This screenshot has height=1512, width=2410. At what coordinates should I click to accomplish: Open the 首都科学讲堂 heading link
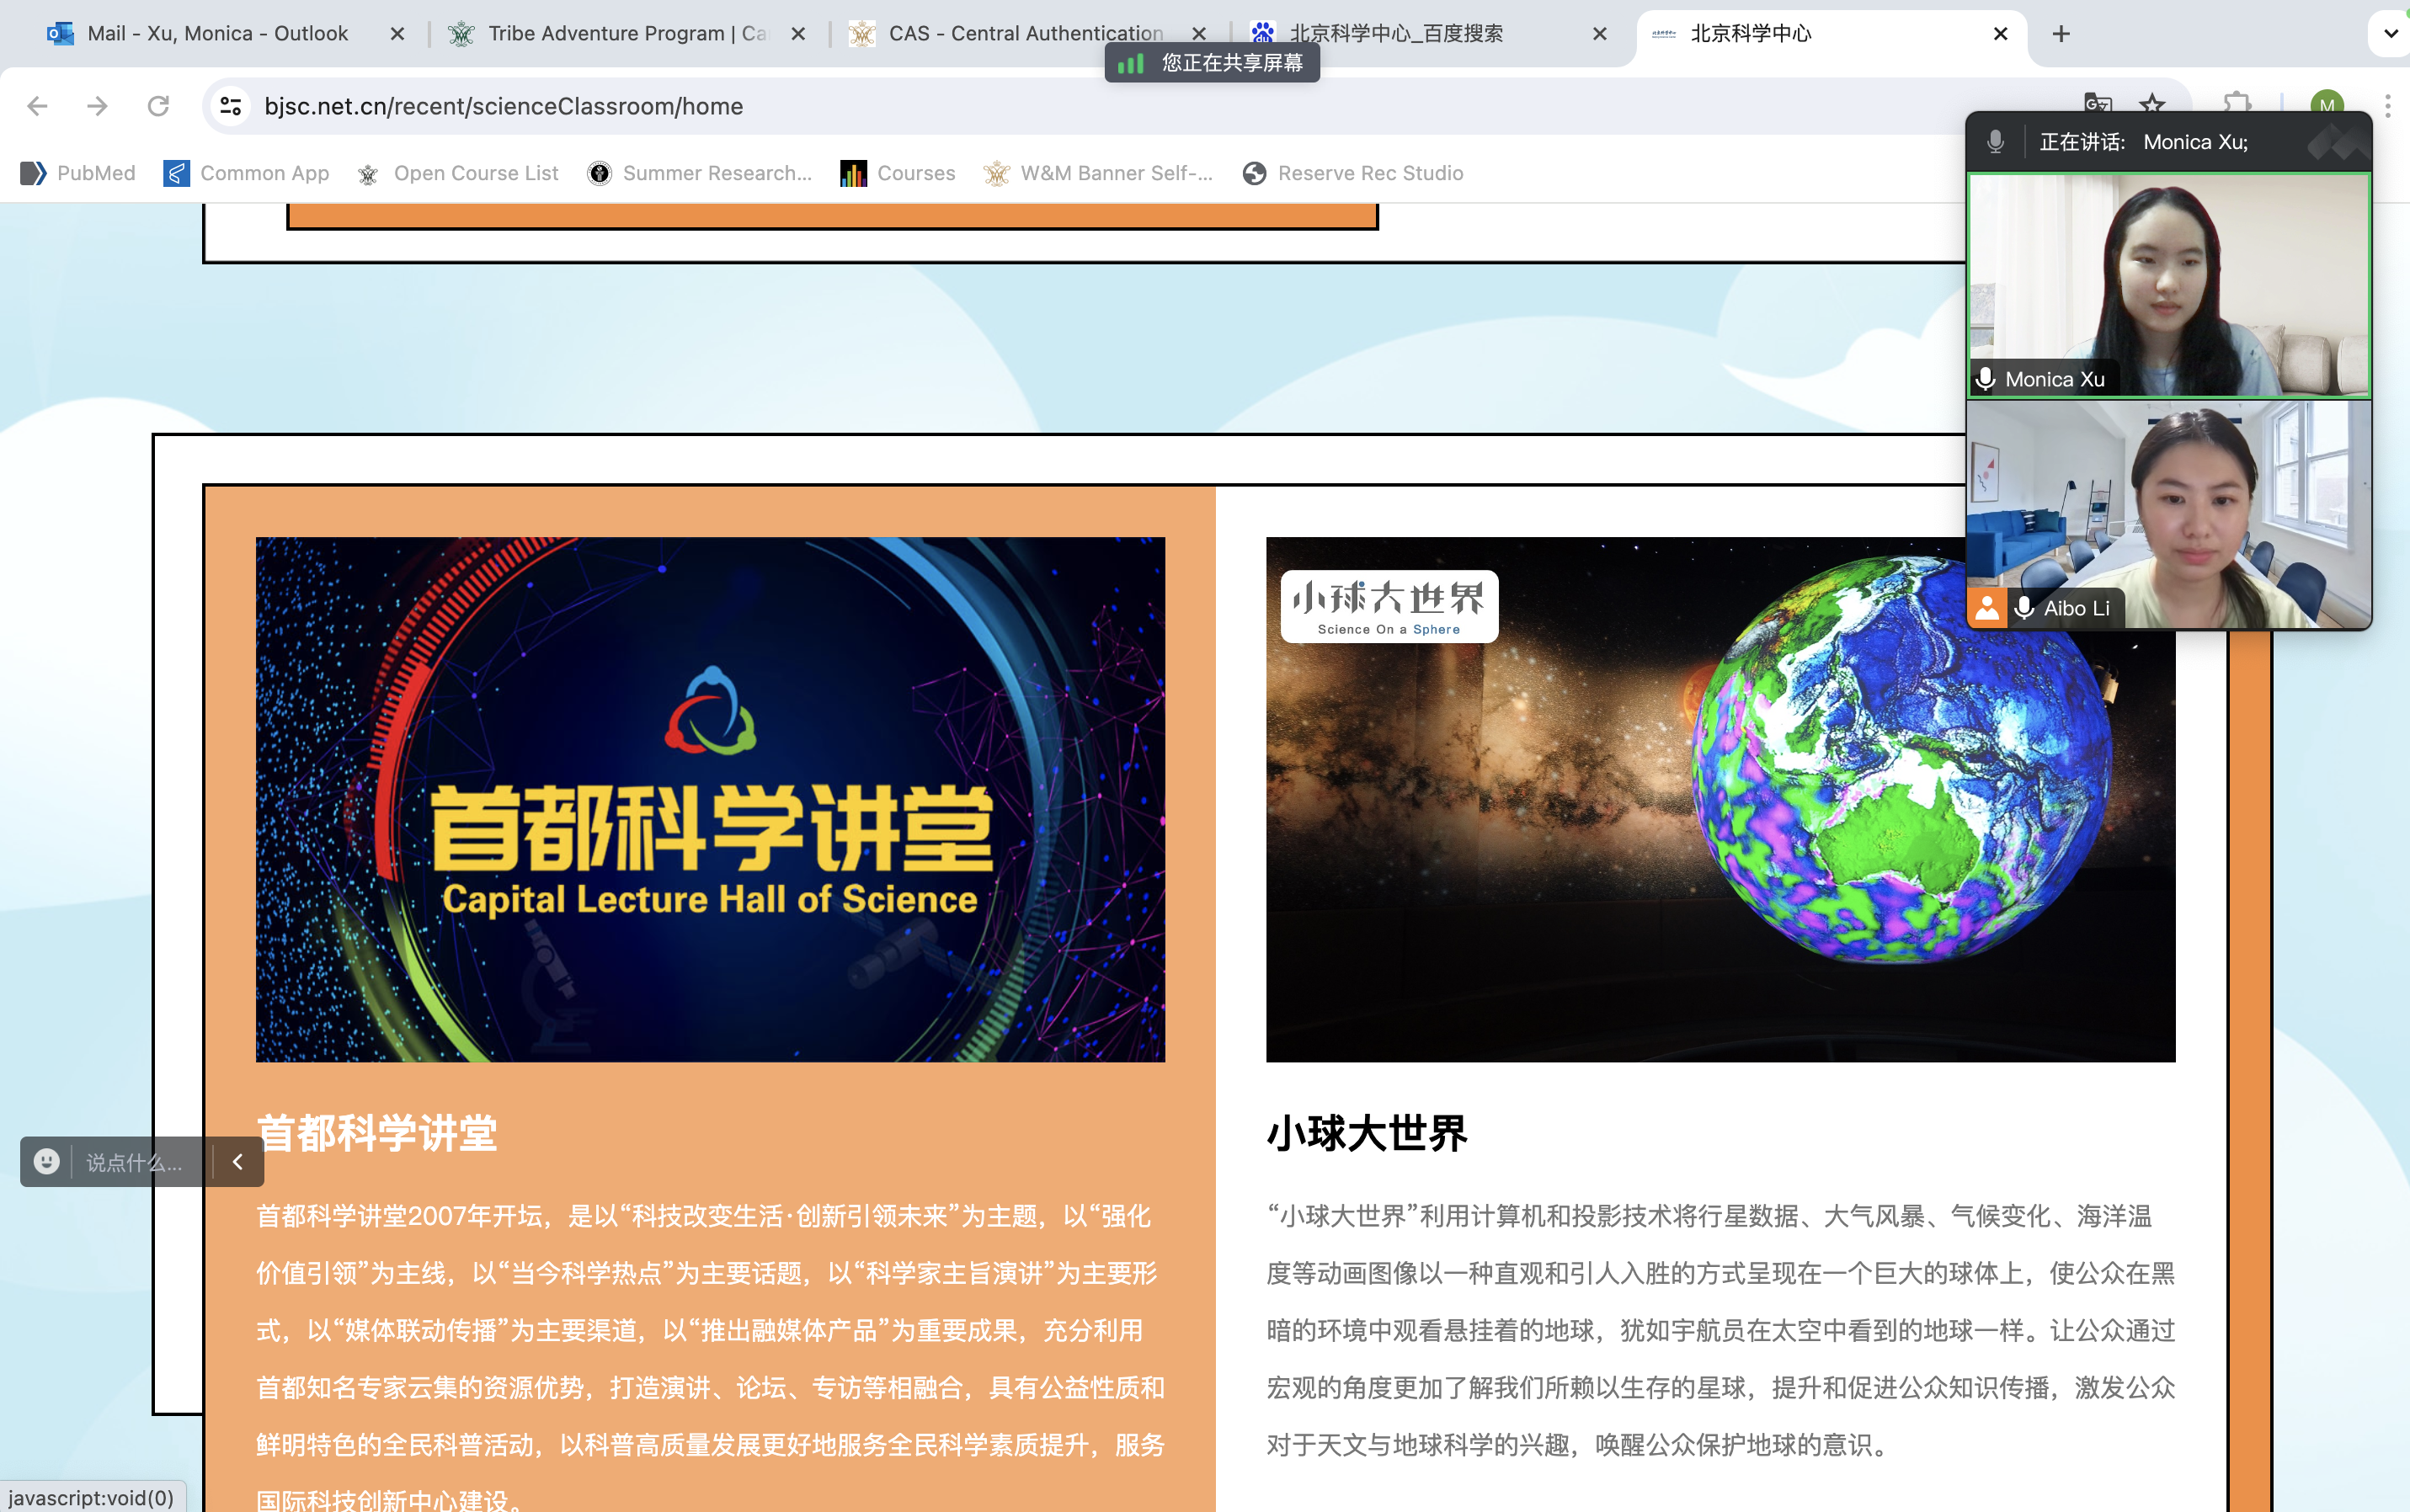click(377, 1133)
